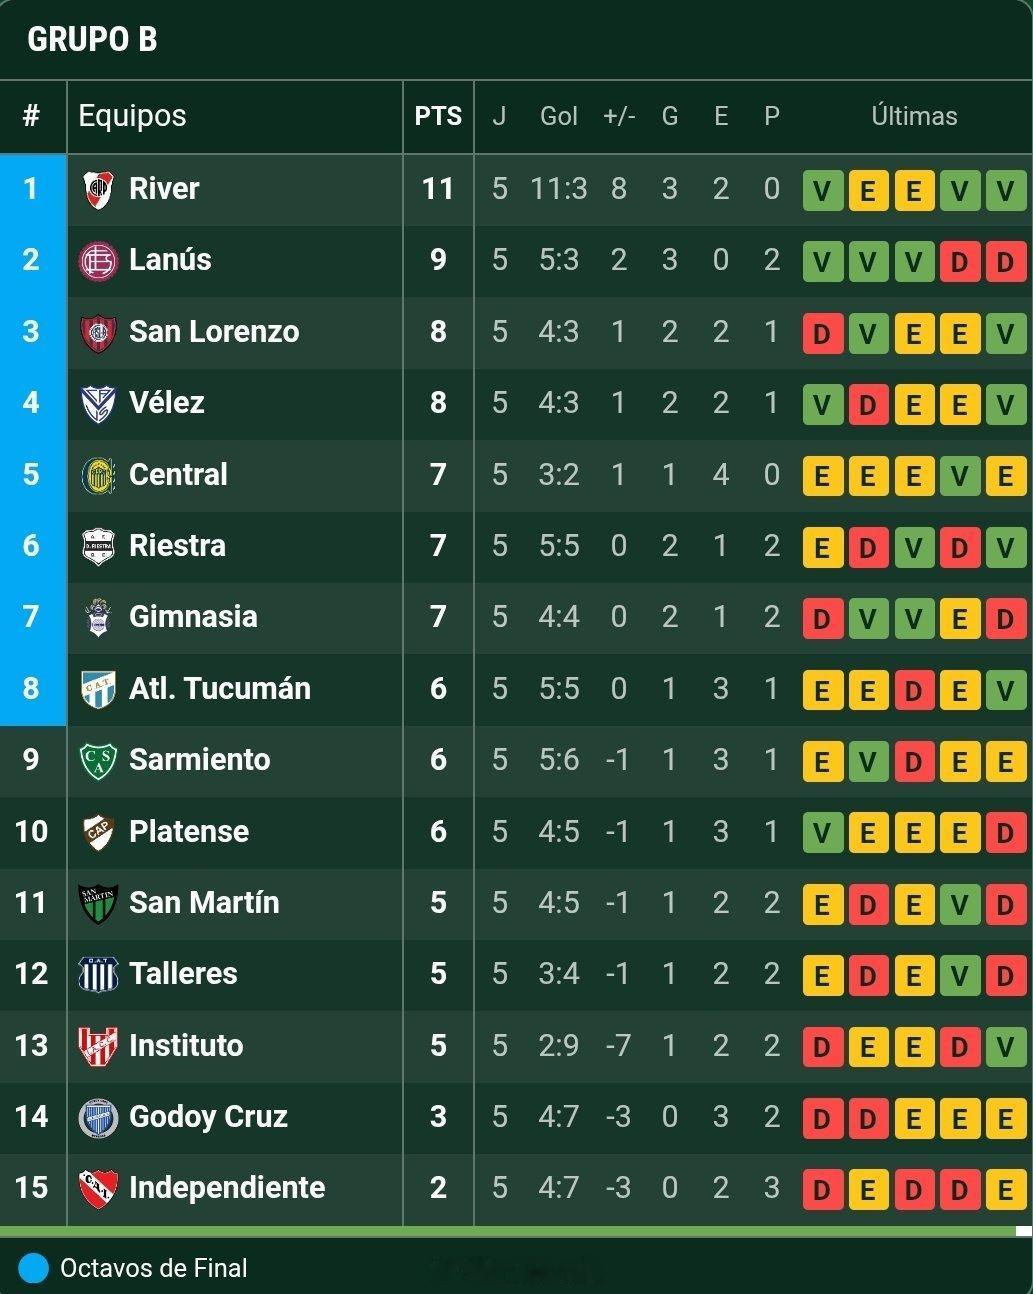1033x1294 pixels.
Task: Click the Lanús club badge
Action: (x=98, y=261)
